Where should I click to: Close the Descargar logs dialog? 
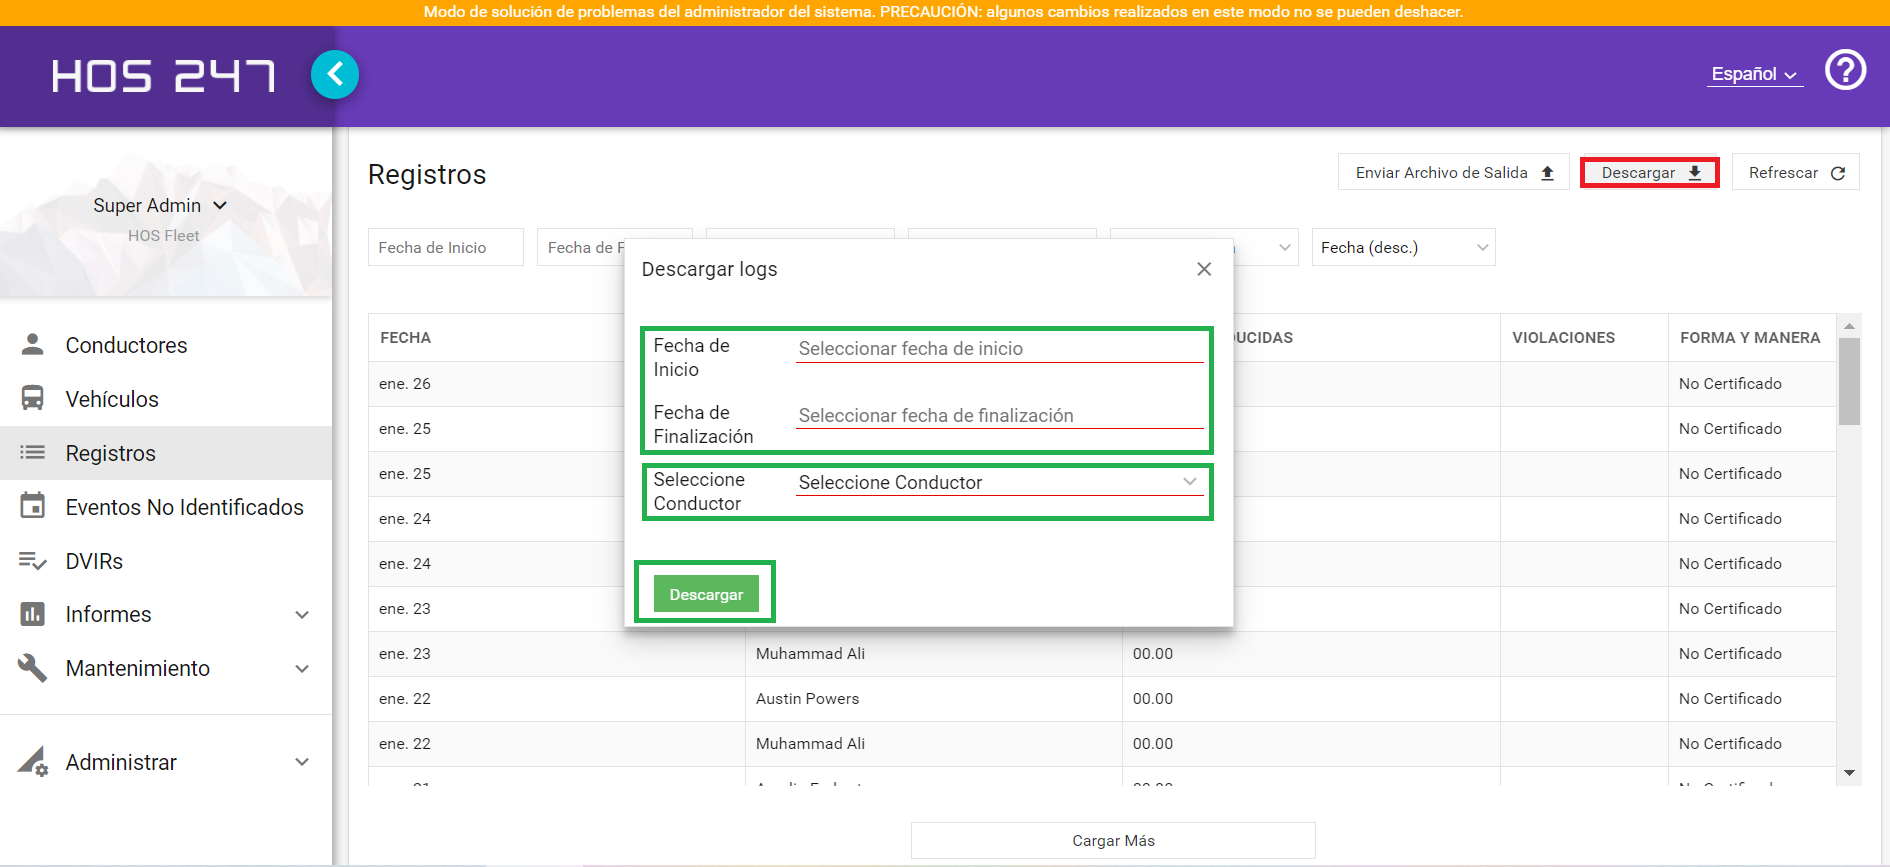[1204, 269]
